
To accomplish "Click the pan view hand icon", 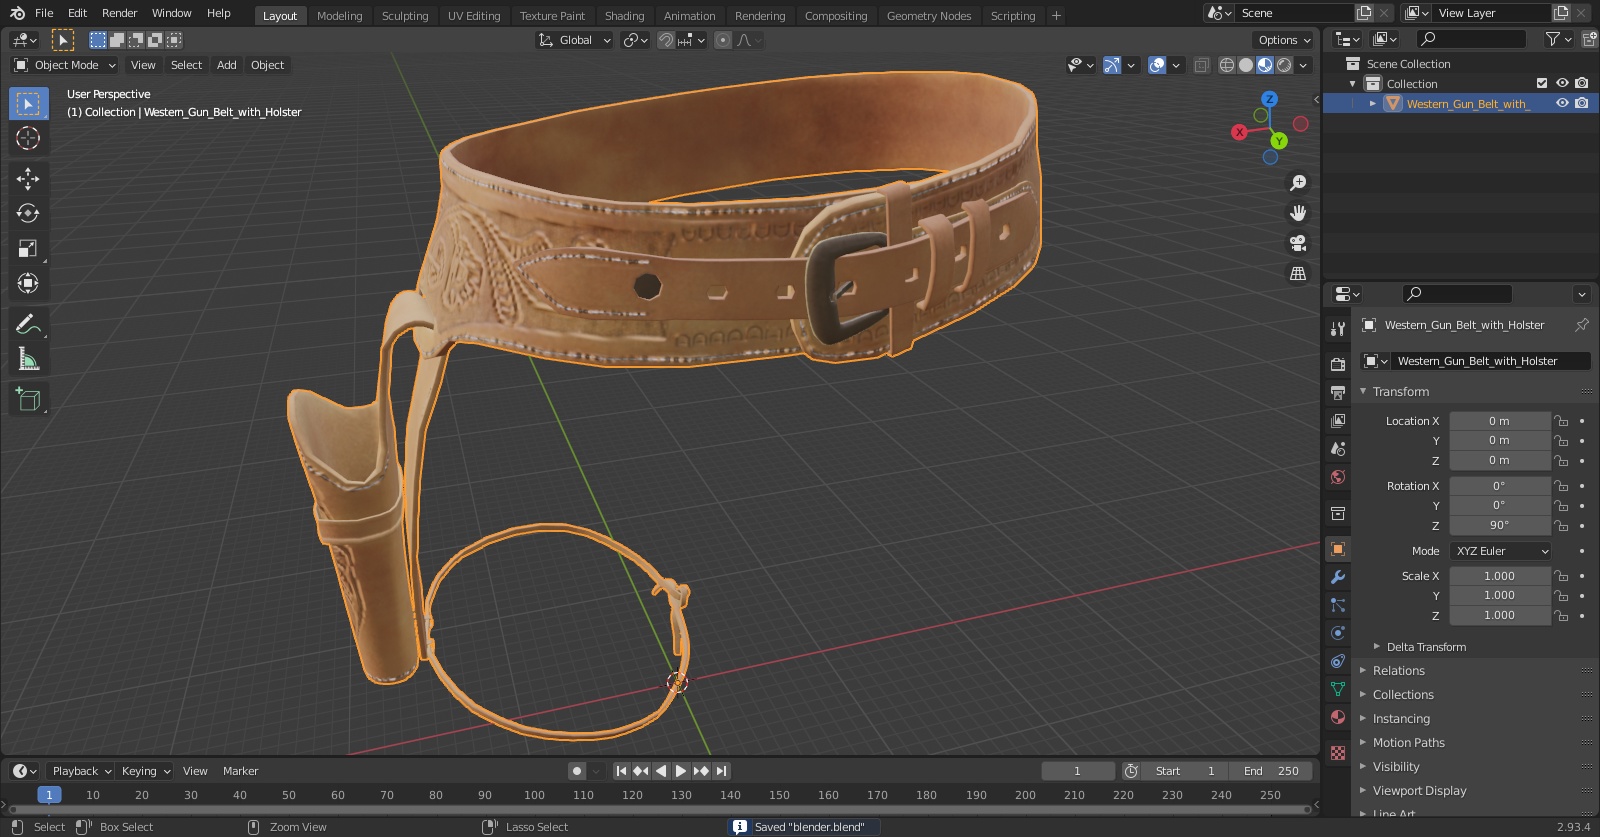I will 1298,213.
